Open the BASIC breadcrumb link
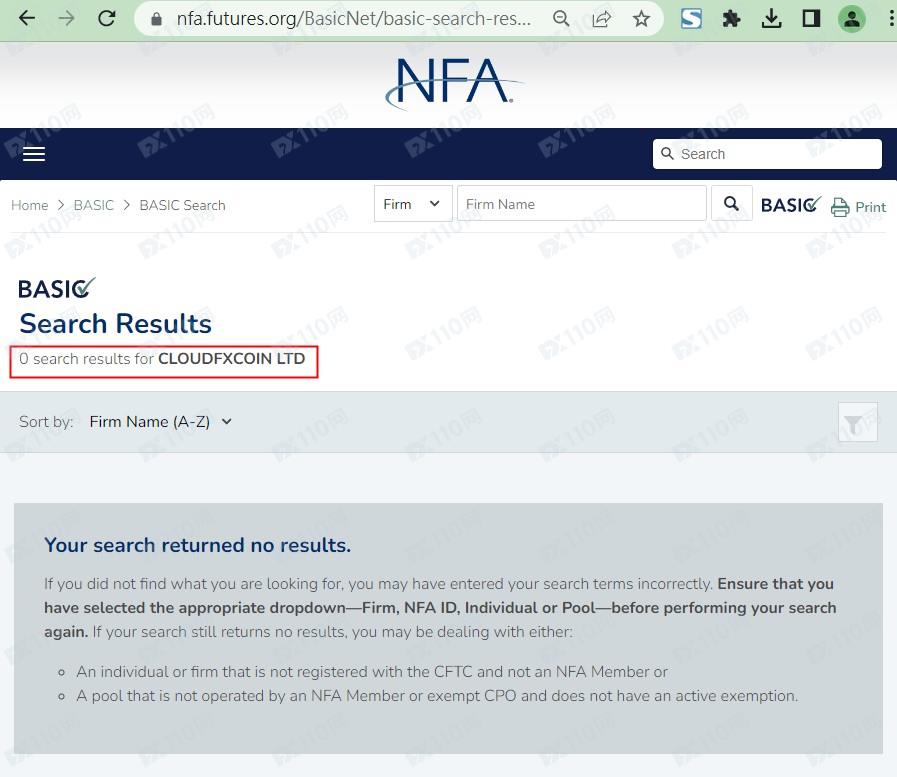Viewport: 897px width, 777px height. 94,205
